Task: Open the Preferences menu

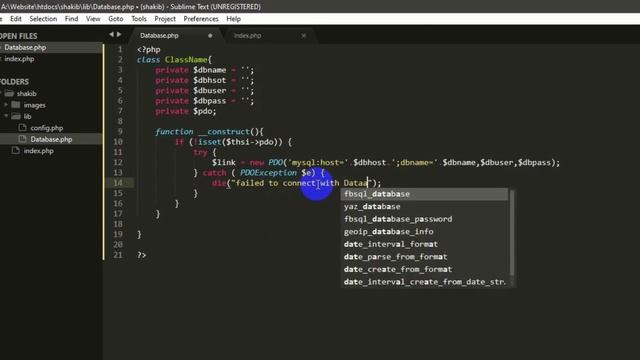Action: (201, 19)
